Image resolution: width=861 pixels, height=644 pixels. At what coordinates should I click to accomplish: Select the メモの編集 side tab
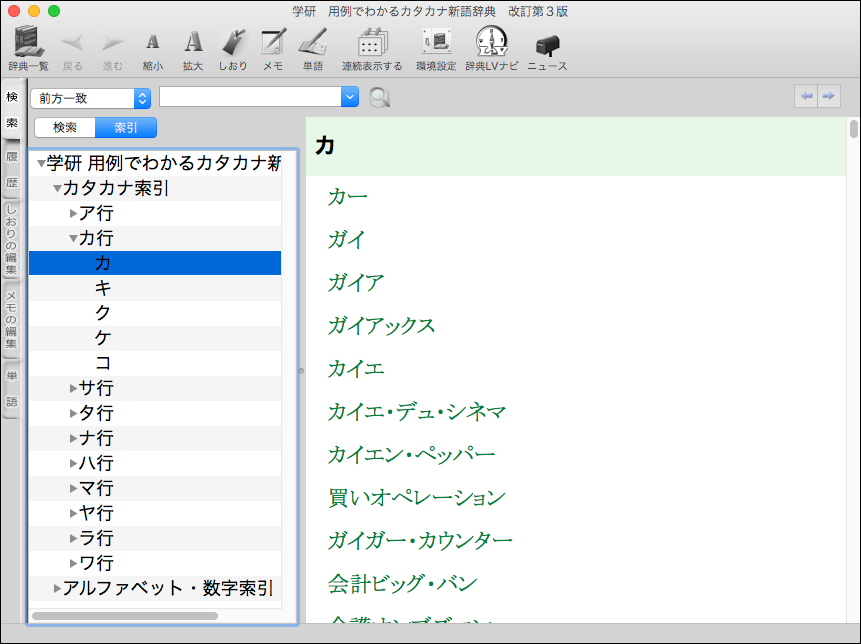point(12,319)
